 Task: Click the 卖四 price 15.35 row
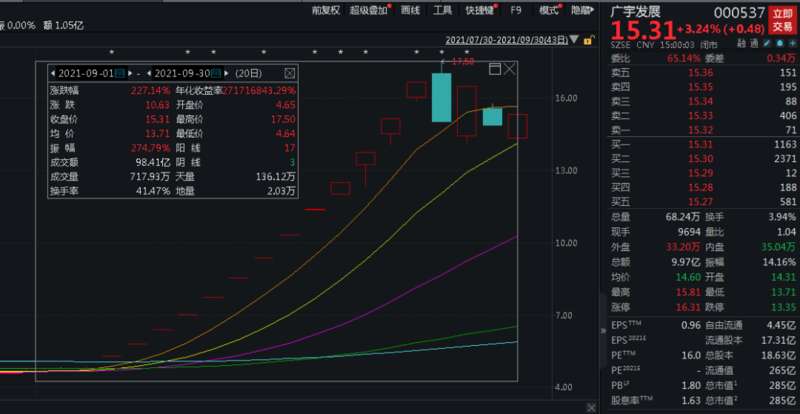tap(703, 87)
